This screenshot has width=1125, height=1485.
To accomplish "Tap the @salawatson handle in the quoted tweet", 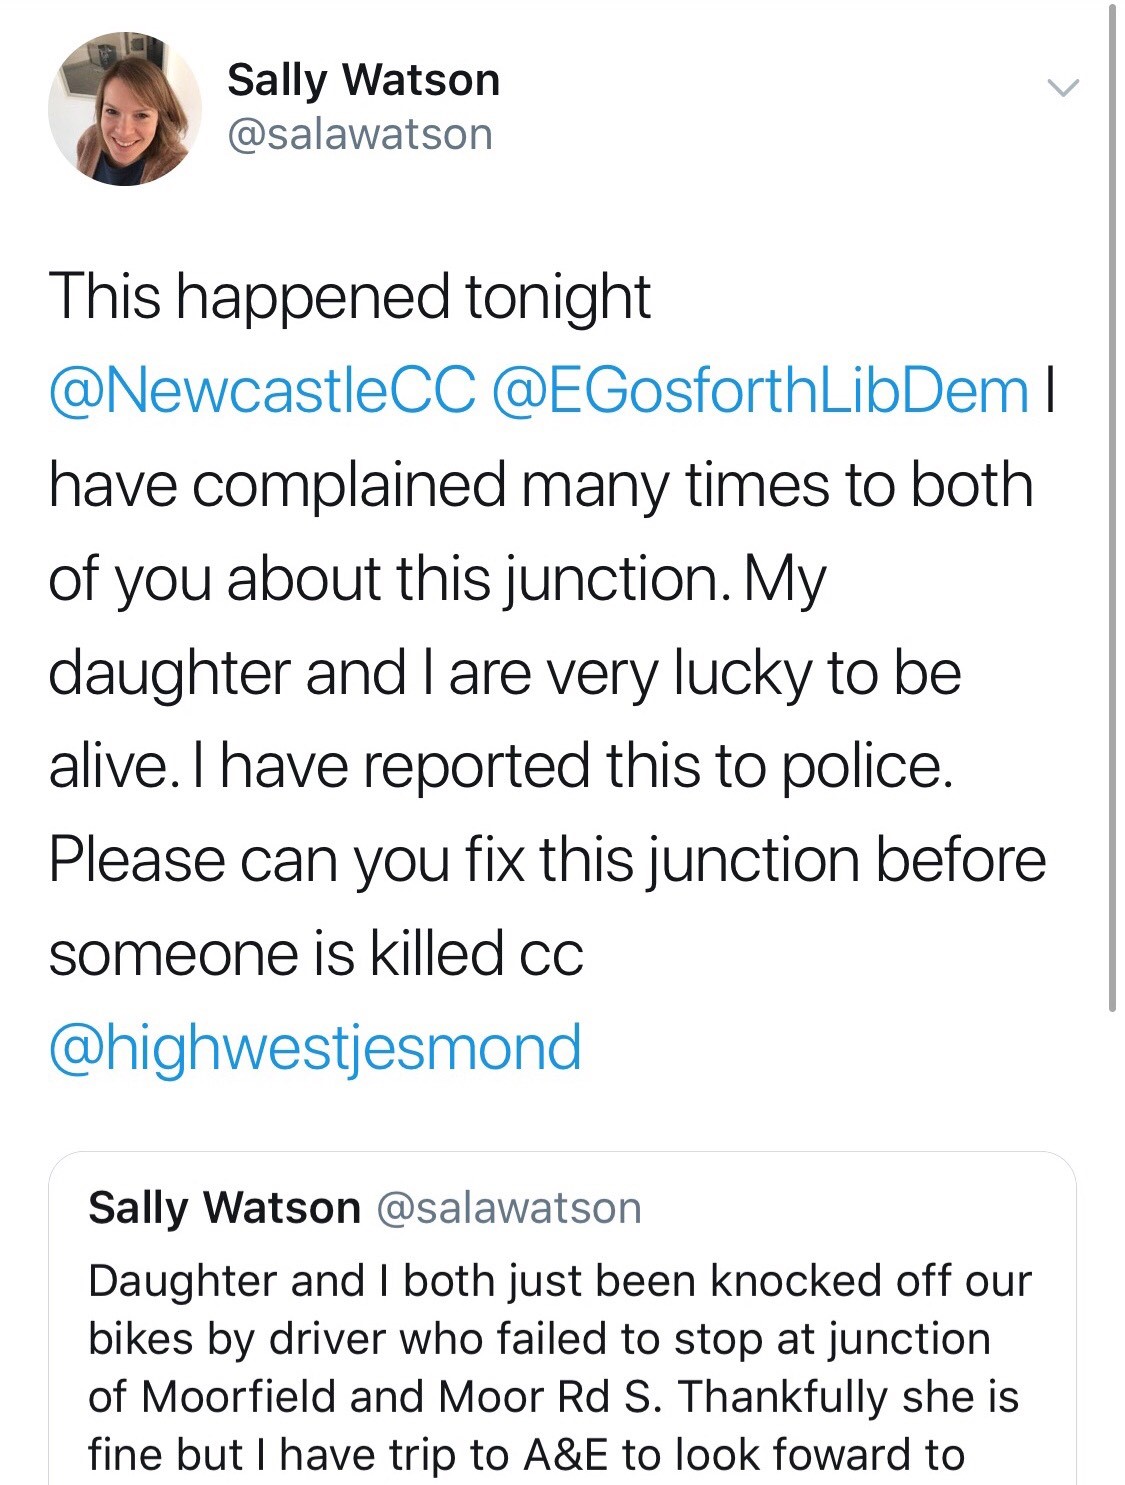I will tap(509, 1208).
